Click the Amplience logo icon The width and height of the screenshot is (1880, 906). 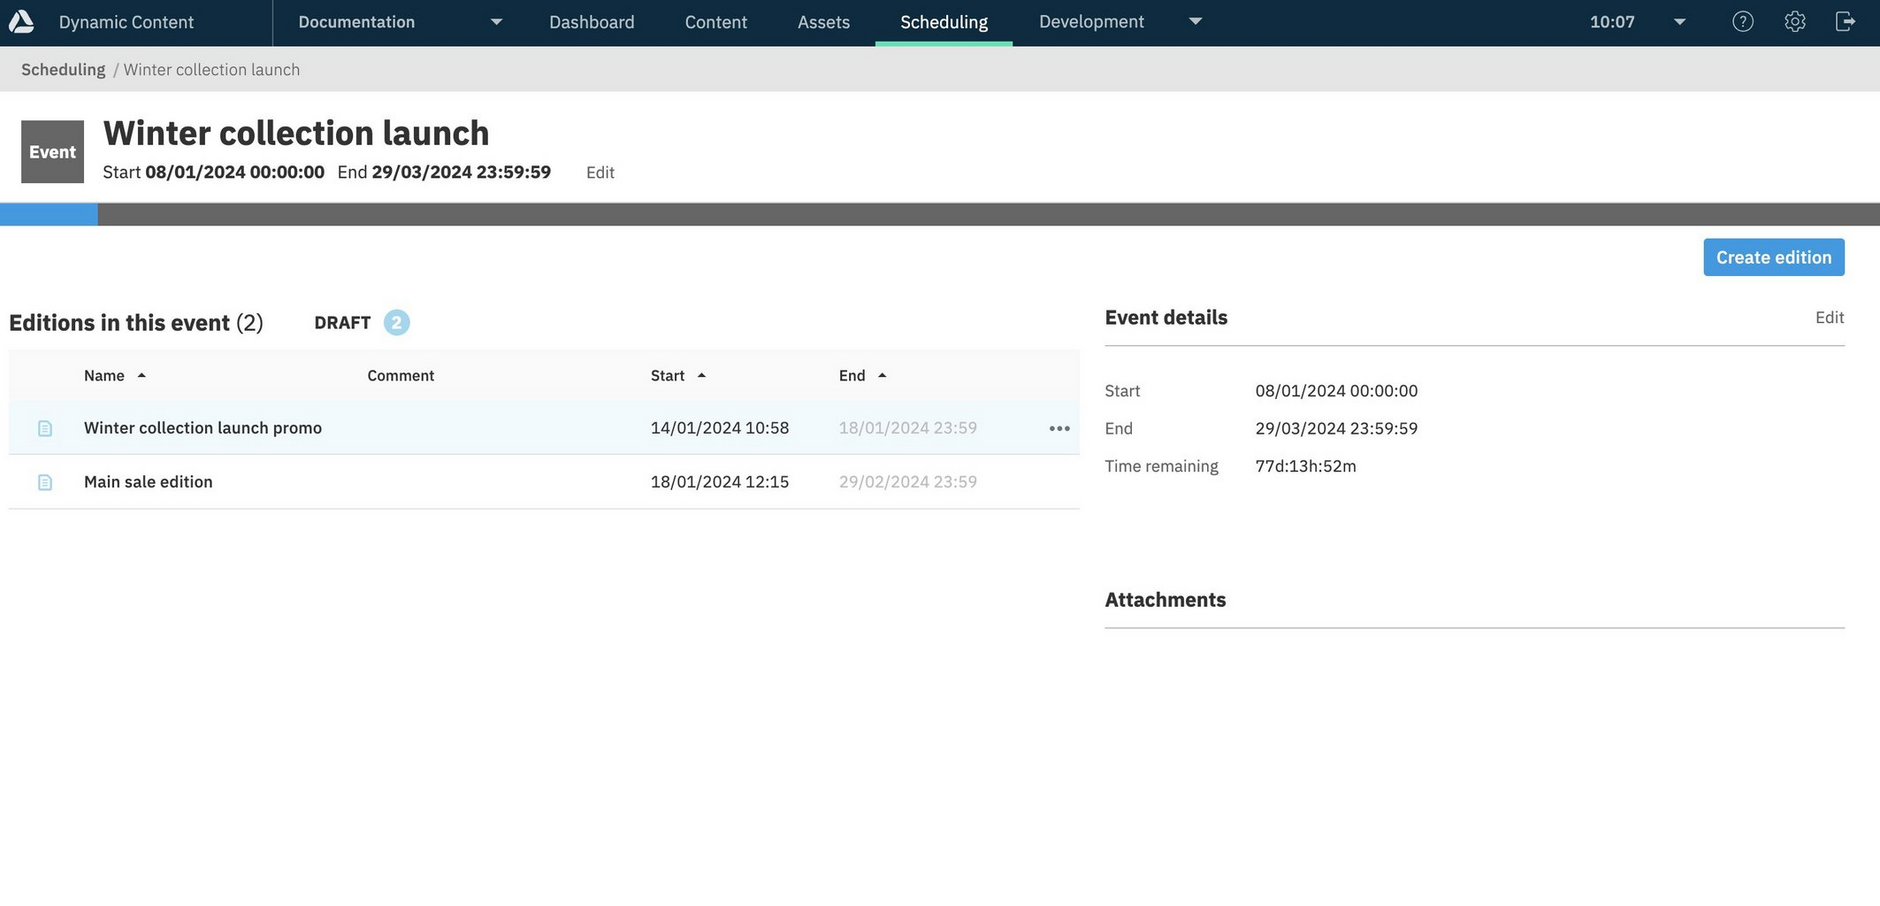pos(21,22)
